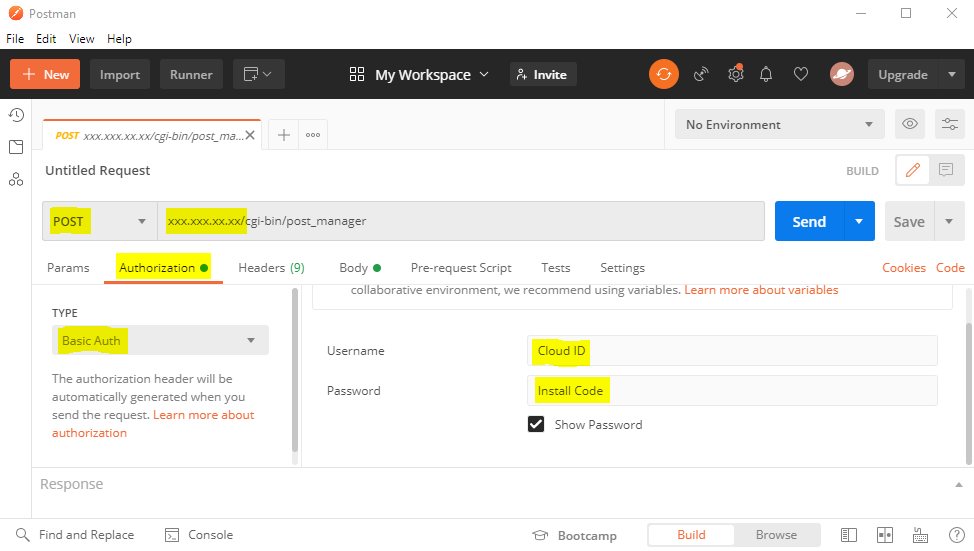Open the comments icon next to BUILD
Screen dimensions: 974x551
click(945, 170)
